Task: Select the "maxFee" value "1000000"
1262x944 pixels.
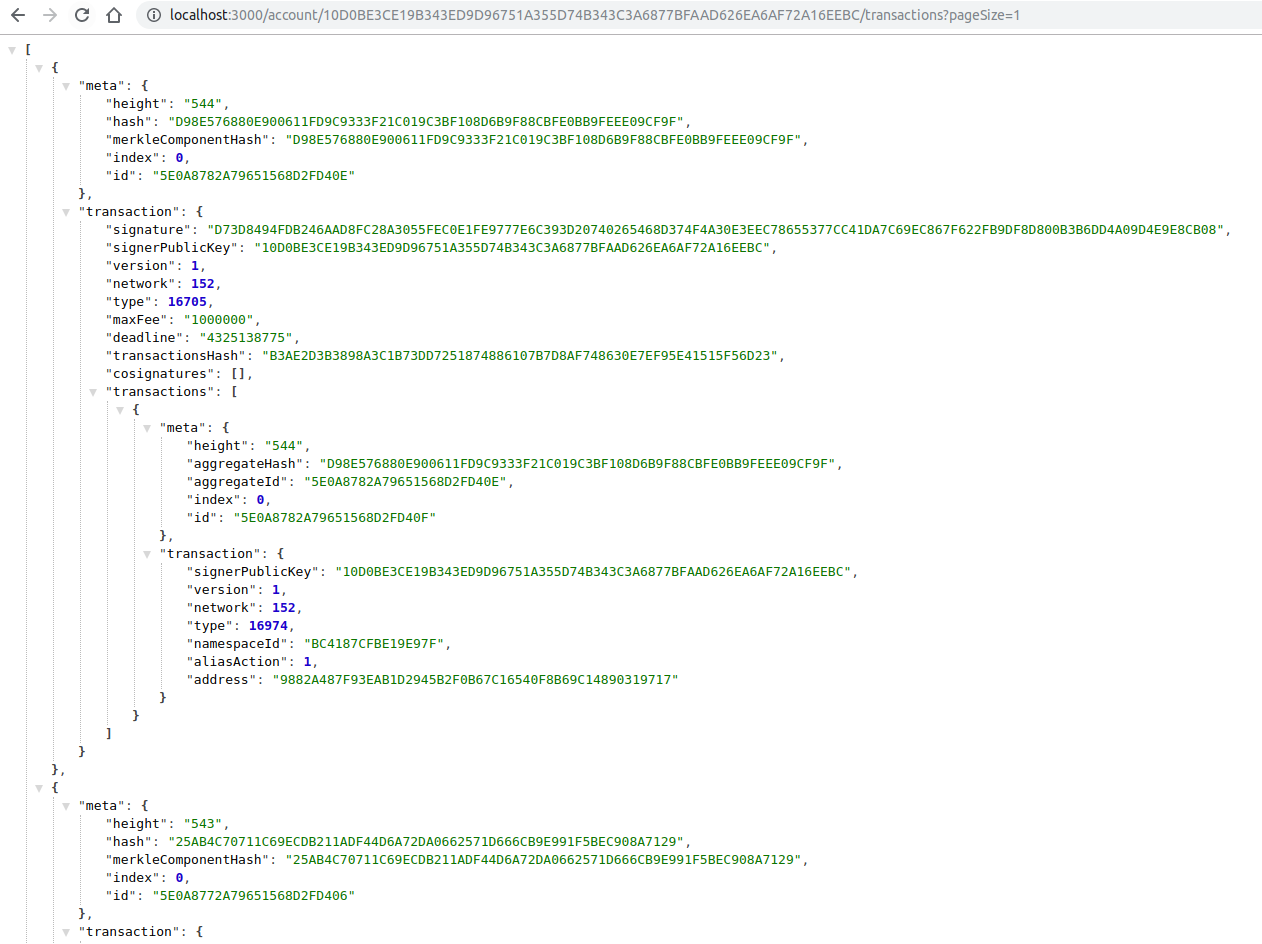Action: (220, 320)
